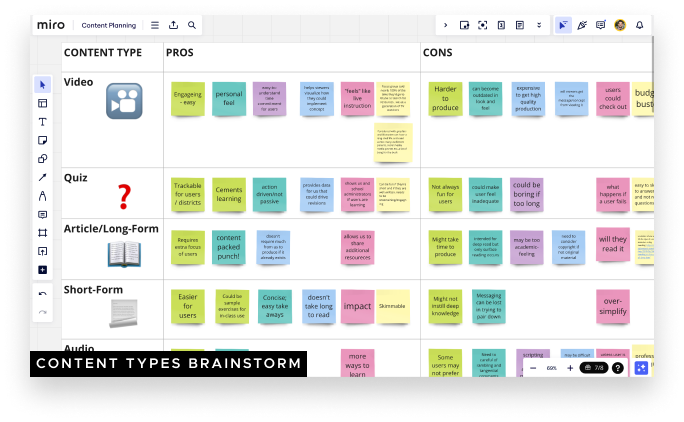
Task: Open the comments feed icon with blue dot
Action: (601, 25)
